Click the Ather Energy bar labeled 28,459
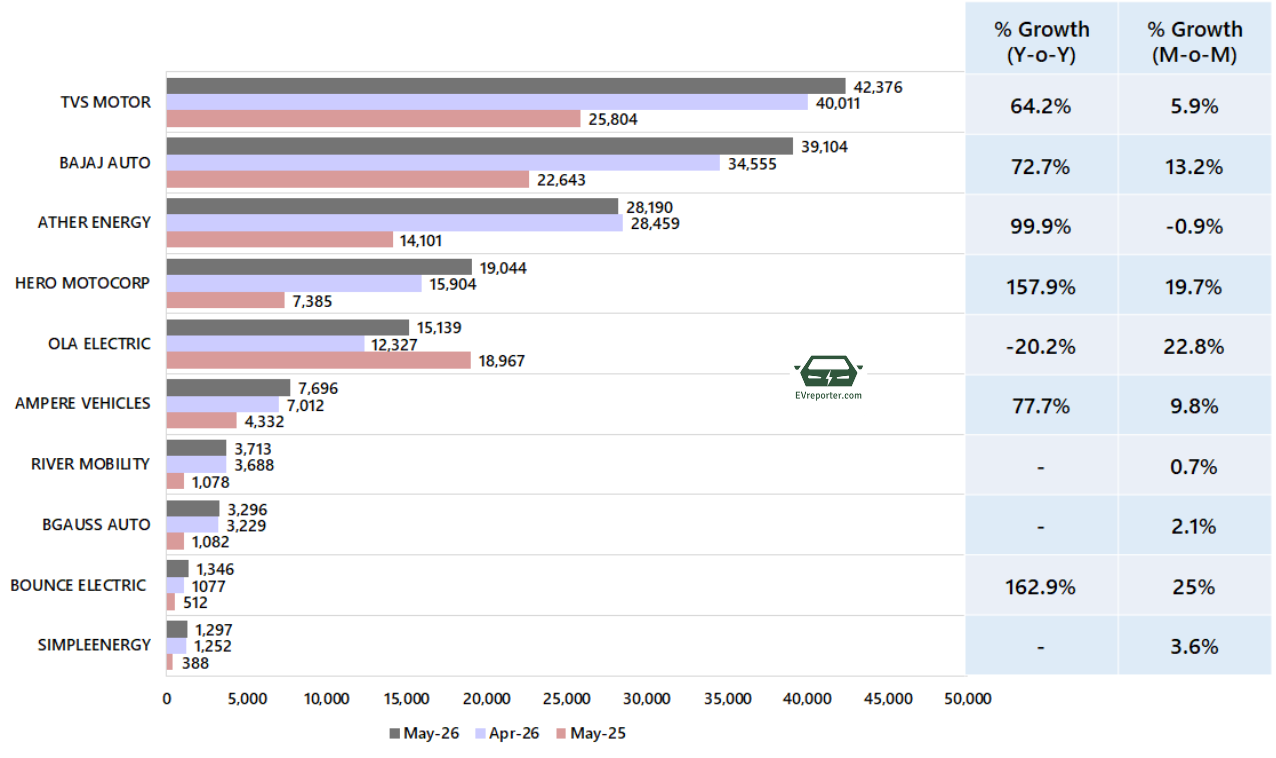 point(394,223)
